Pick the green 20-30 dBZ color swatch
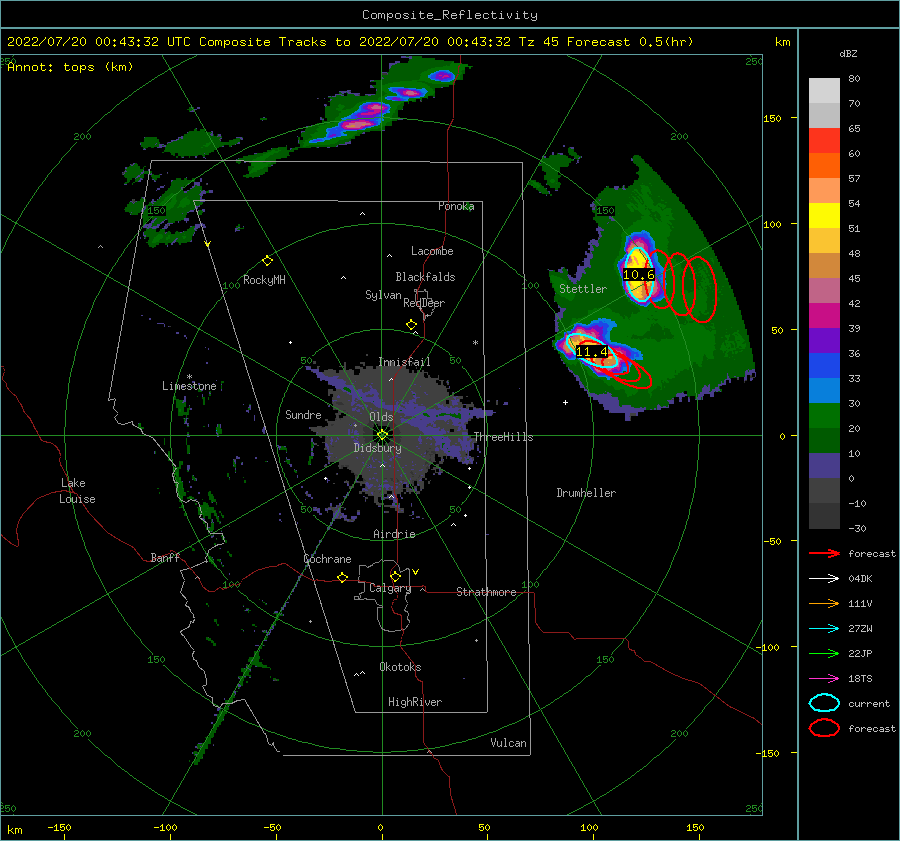Screen dimensions: 900x841 point(824,416)
